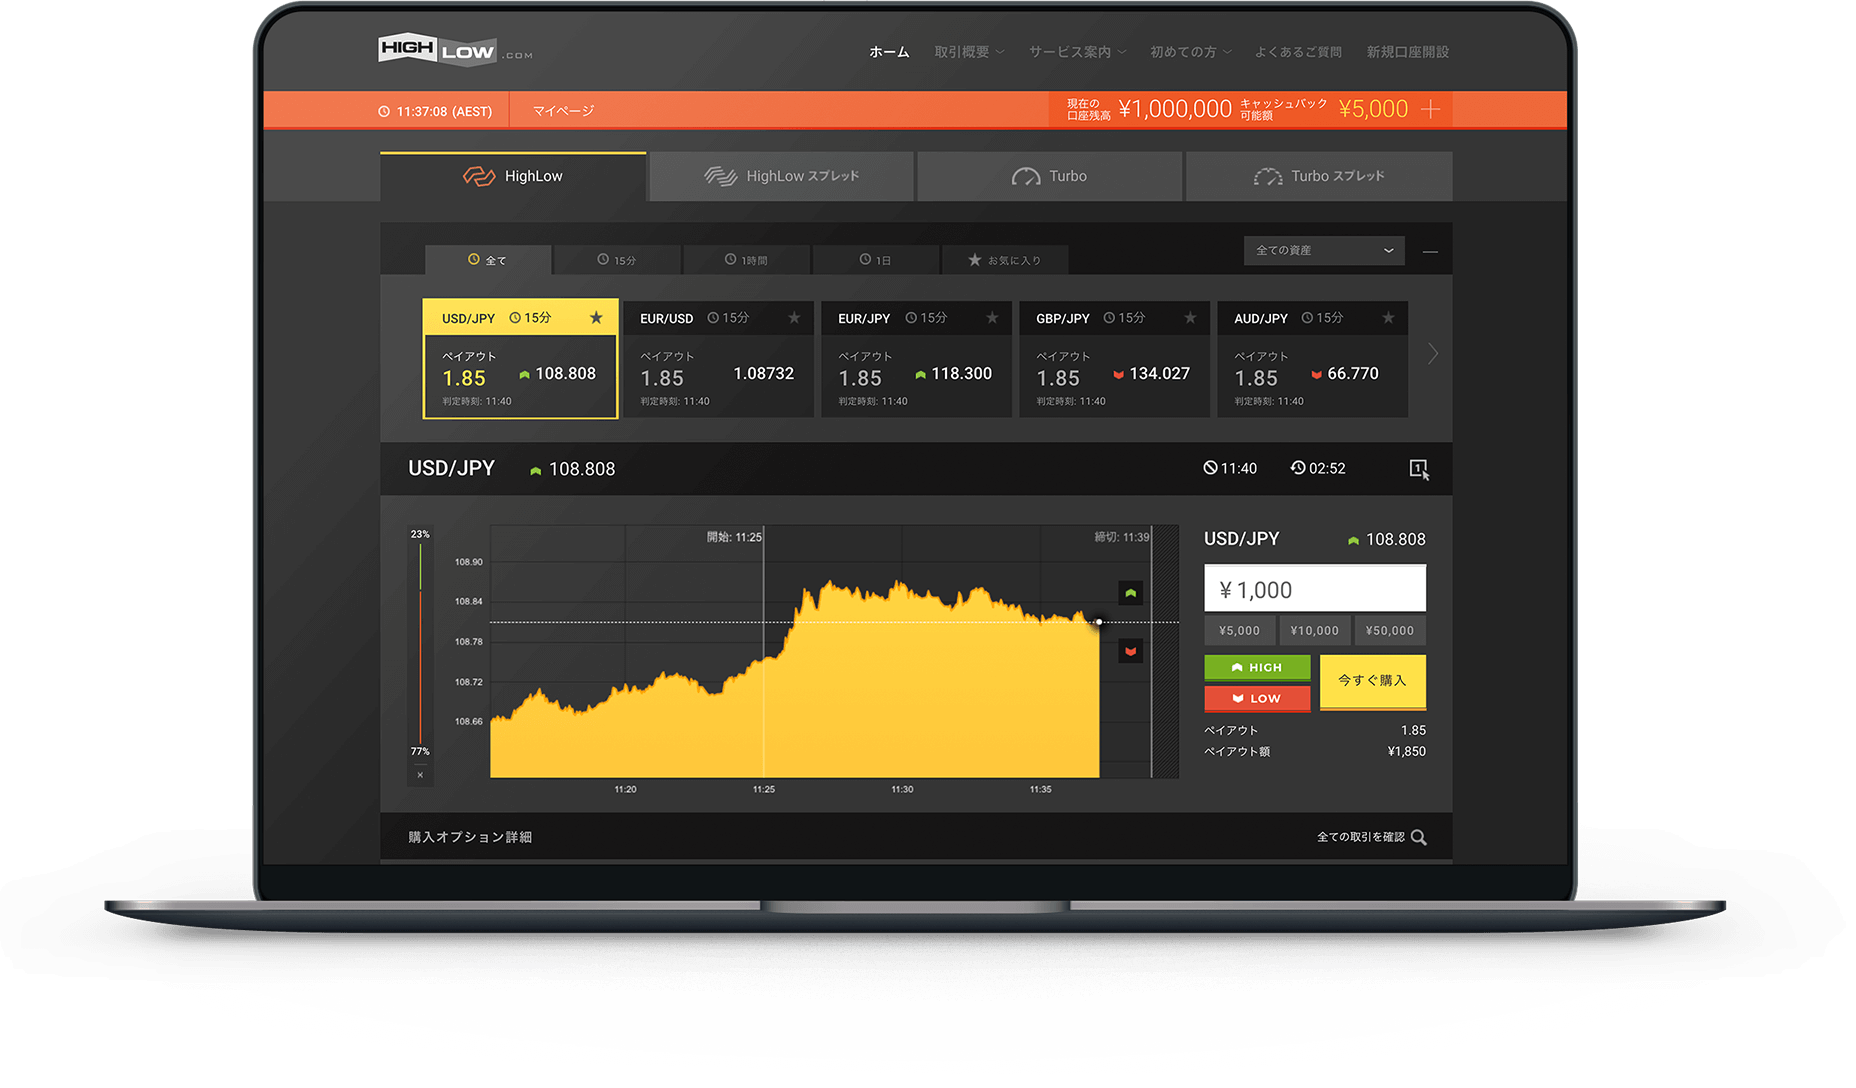Click the USD/JPY title in detail header
The width and height of the screenshot is (1856, 1088).
tap(451, 468)
